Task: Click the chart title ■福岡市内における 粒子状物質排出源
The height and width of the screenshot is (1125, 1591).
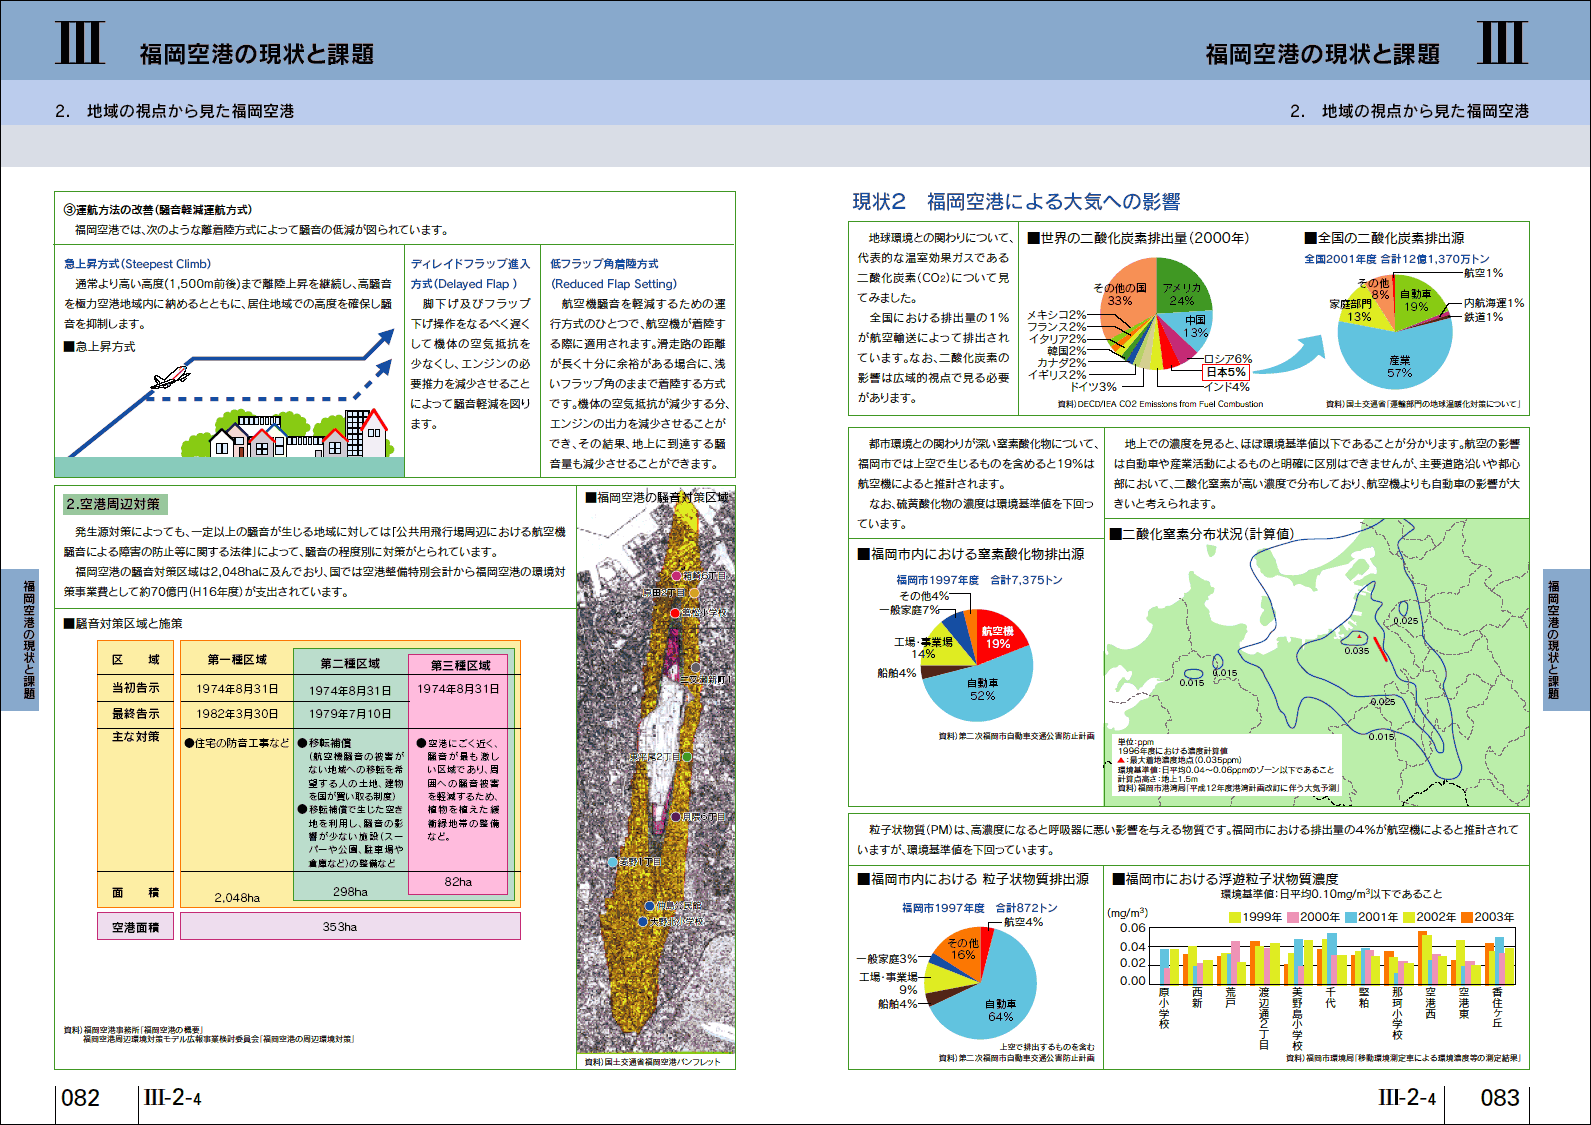Action: coord(973,879)
